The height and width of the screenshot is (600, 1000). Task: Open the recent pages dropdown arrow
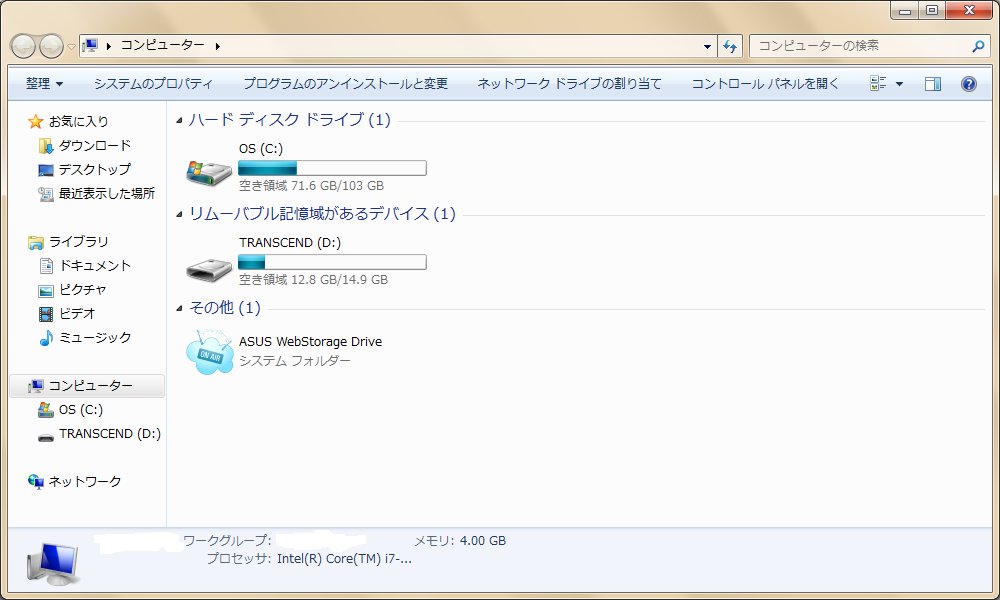71,47
